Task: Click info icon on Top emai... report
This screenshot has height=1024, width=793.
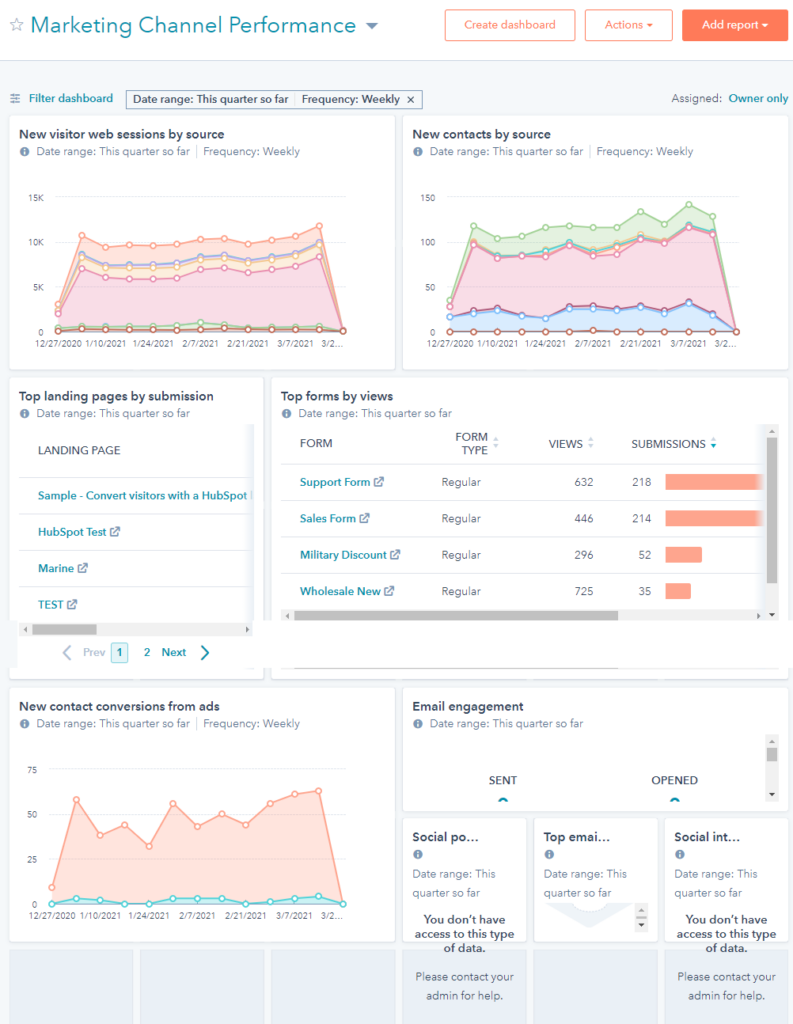Action: 549,854
